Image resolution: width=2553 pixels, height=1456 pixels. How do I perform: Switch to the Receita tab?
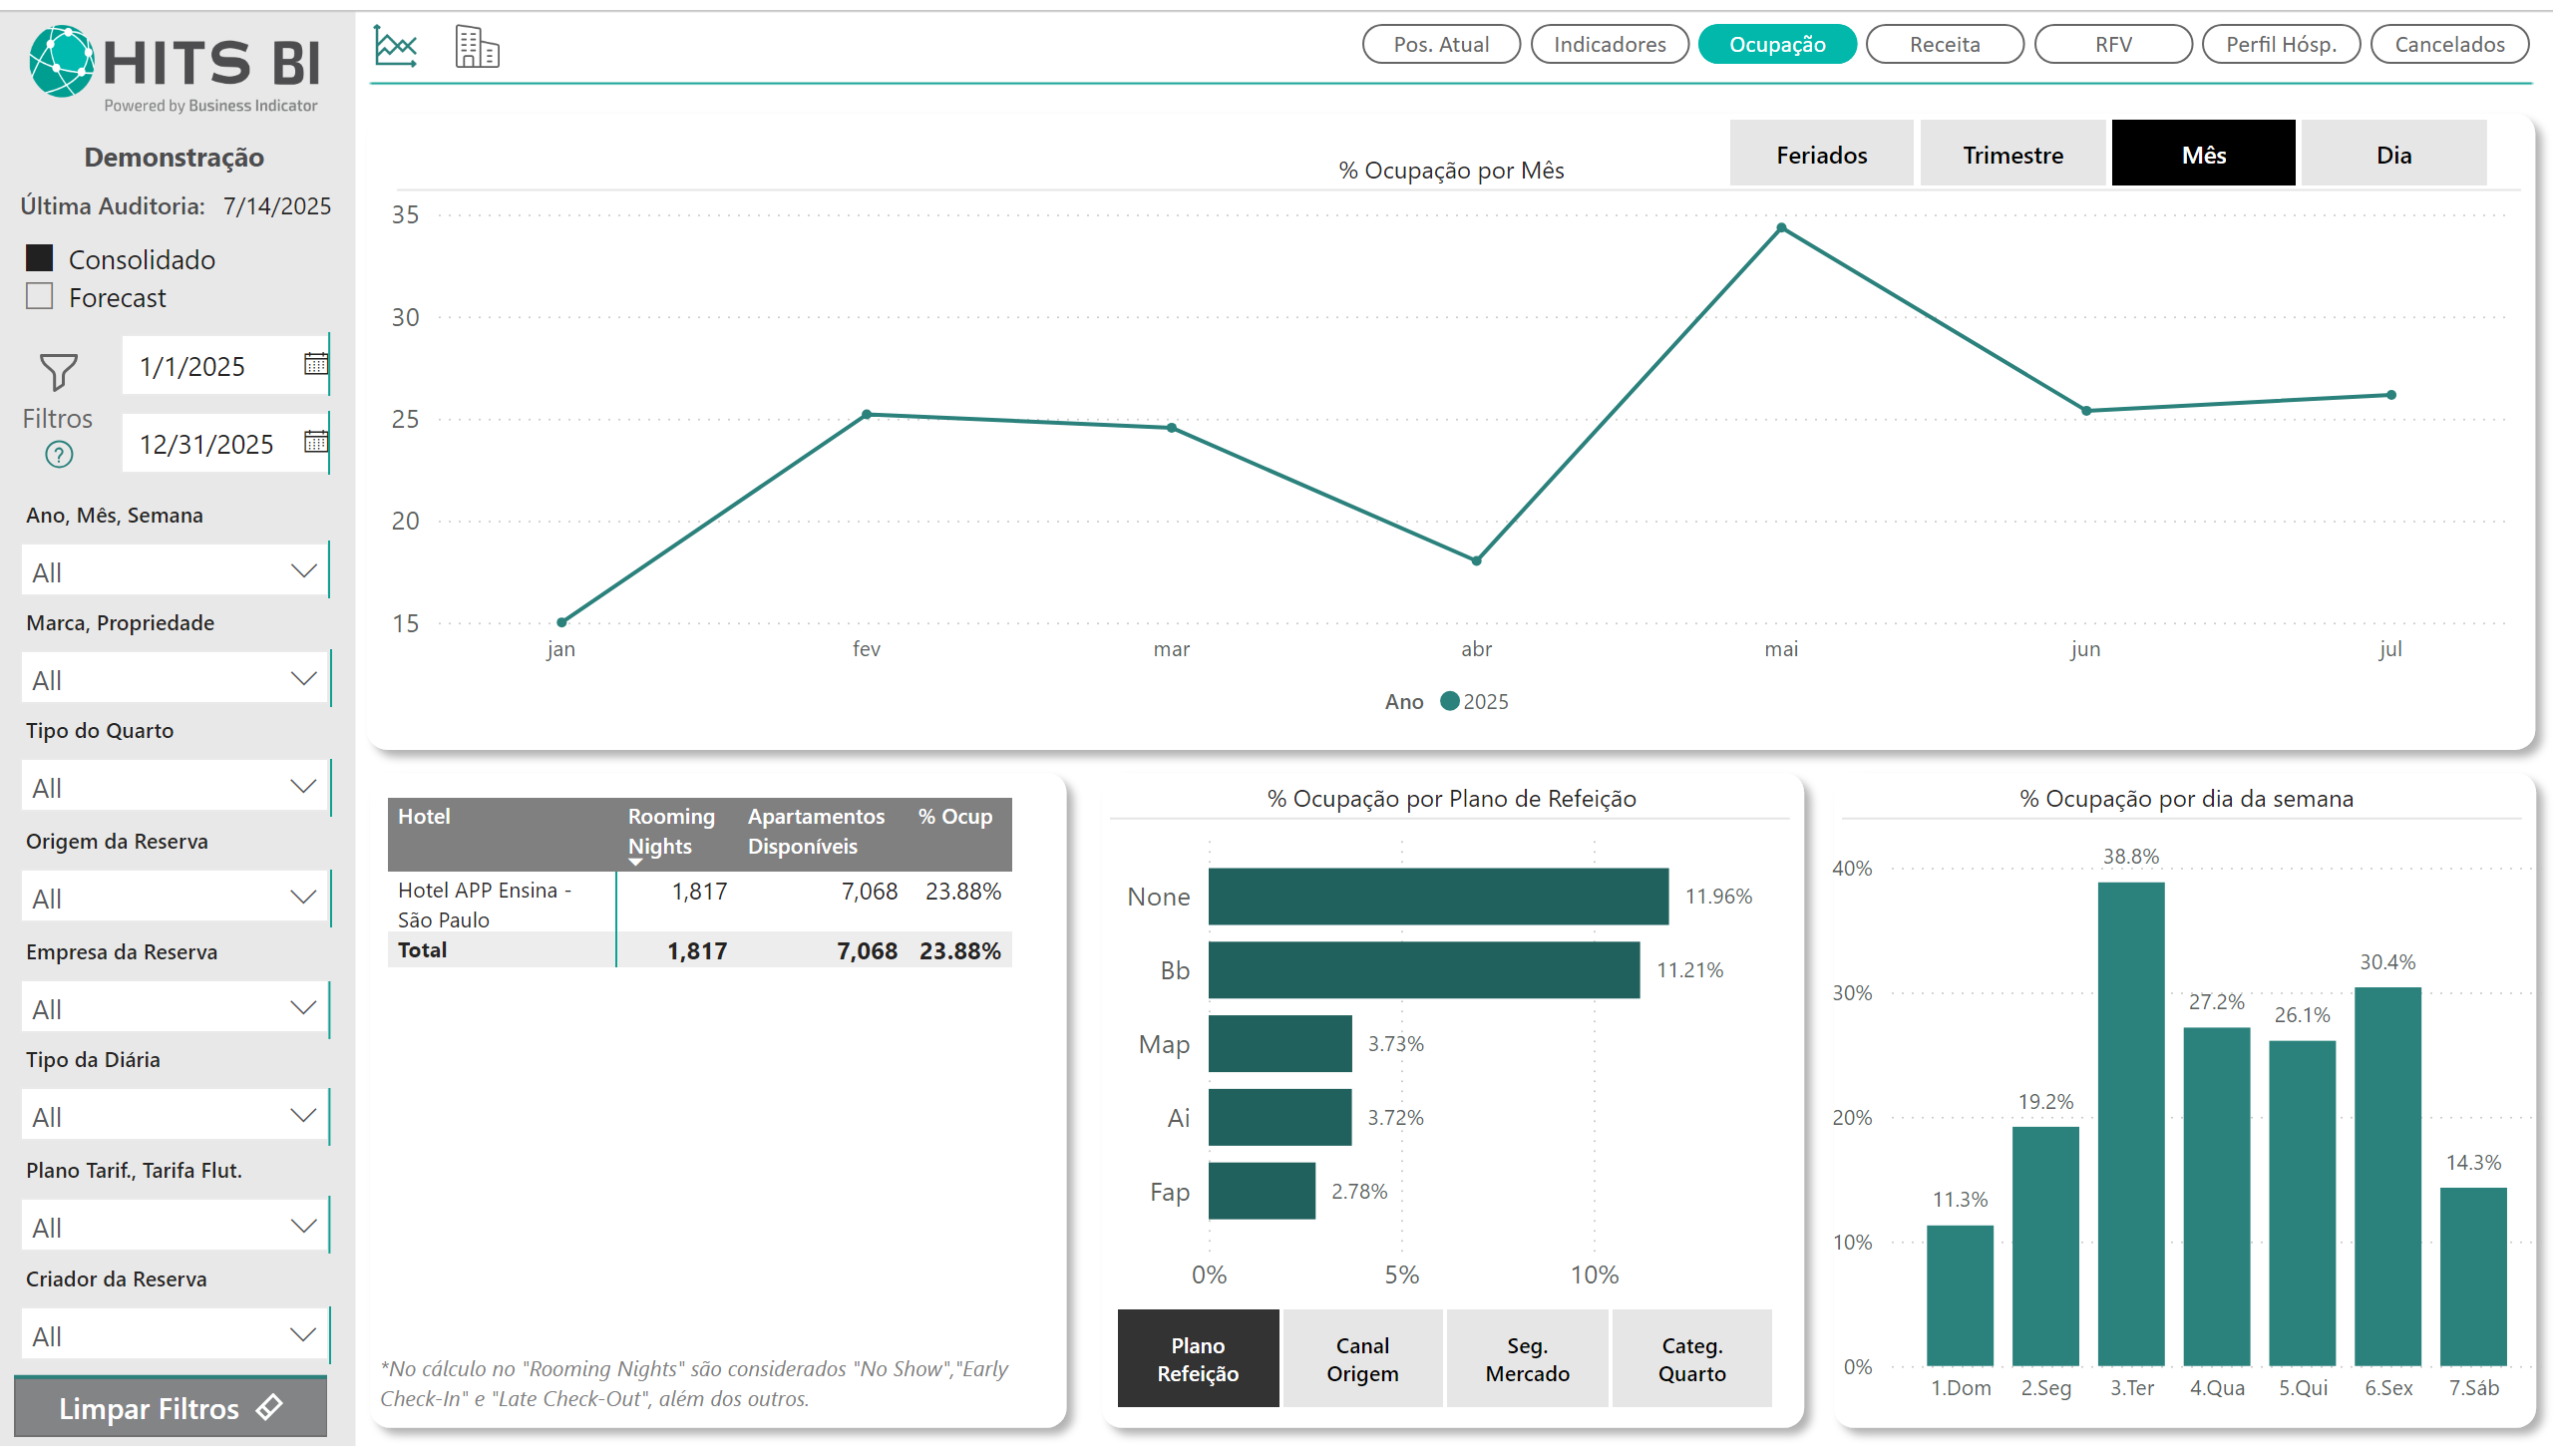(x=1944, y=44)
